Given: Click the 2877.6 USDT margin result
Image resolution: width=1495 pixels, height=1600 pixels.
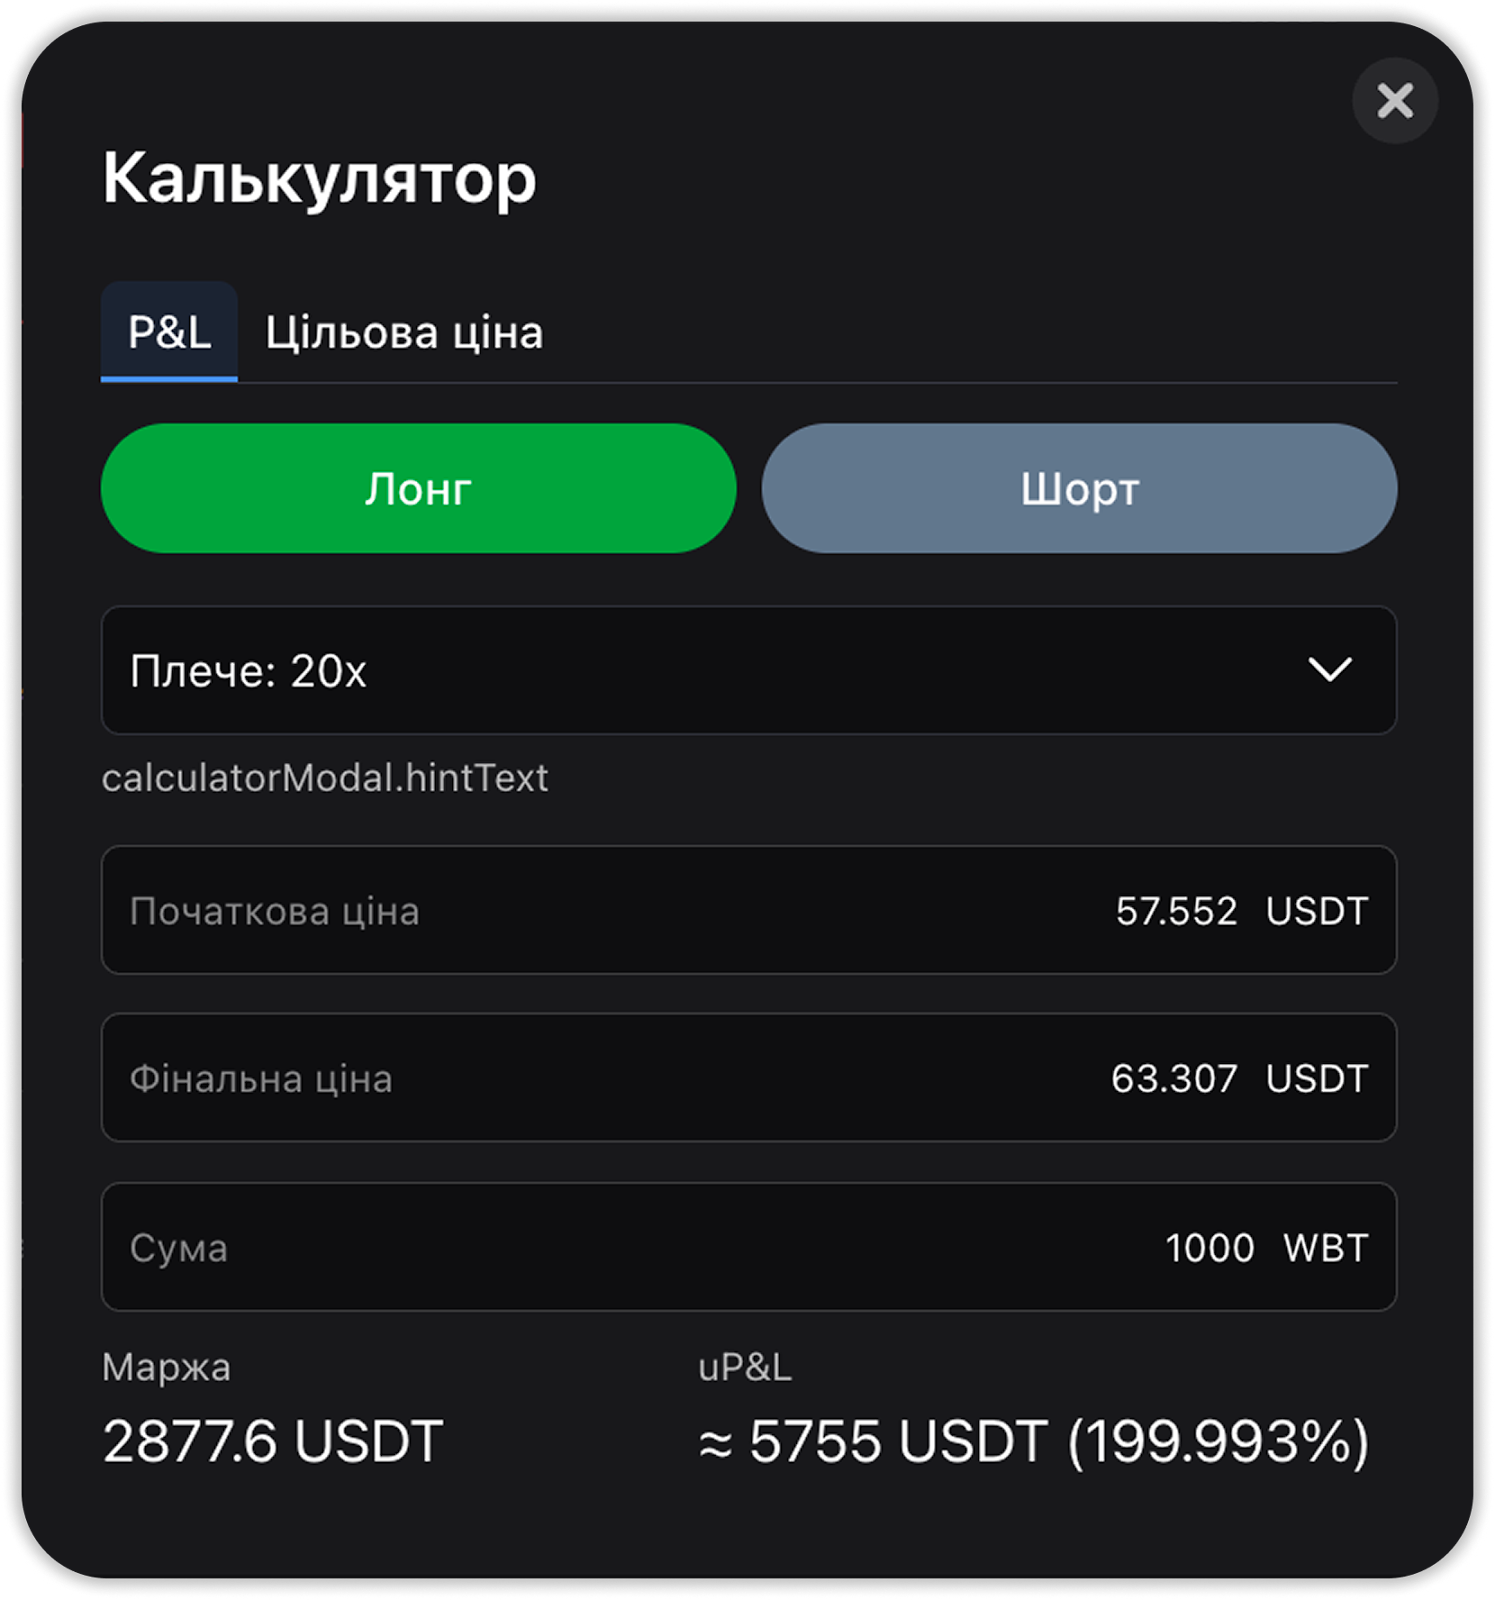Looking at the screenshot, I should pos(273,1441).
